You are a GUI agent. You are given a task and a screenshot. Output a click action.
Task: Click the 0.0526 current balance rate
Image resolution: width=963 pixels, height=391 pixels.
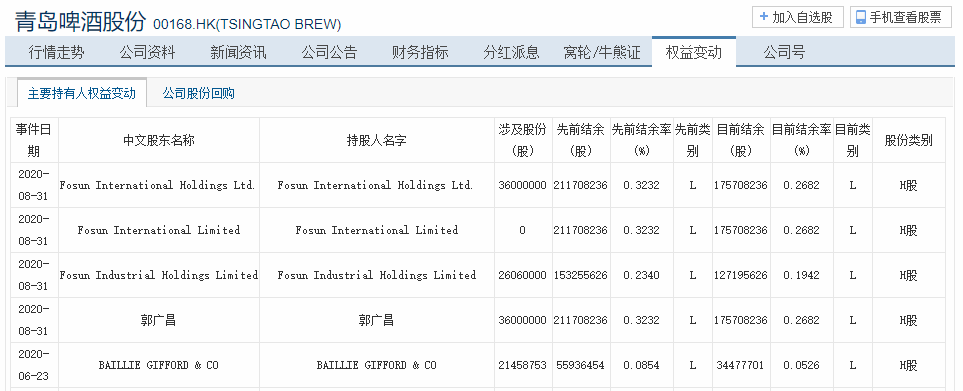point(801,365)
